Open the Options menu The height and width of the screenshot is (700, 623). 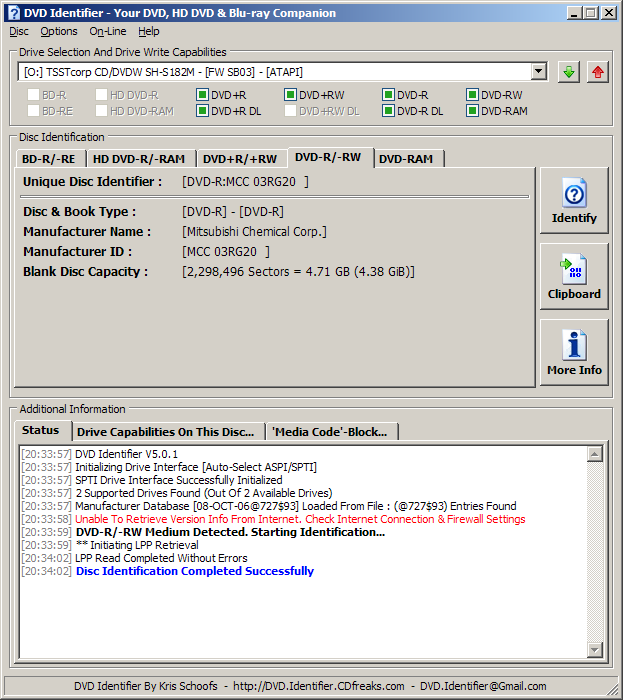point(59,32)
